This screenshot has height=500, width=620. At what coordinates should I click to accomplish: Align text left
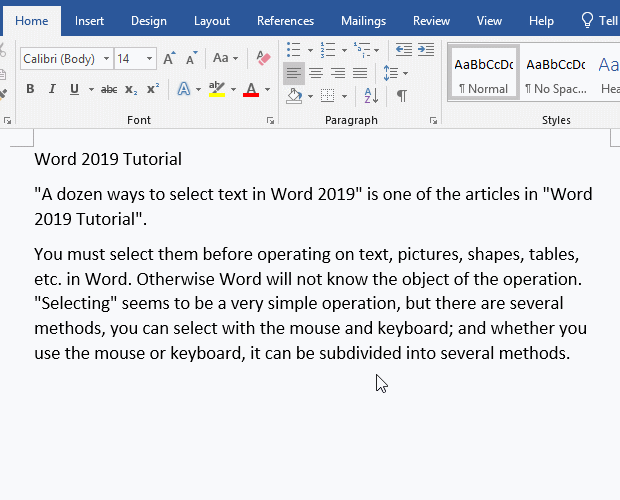pyautogui.click(x=294, y=73)
